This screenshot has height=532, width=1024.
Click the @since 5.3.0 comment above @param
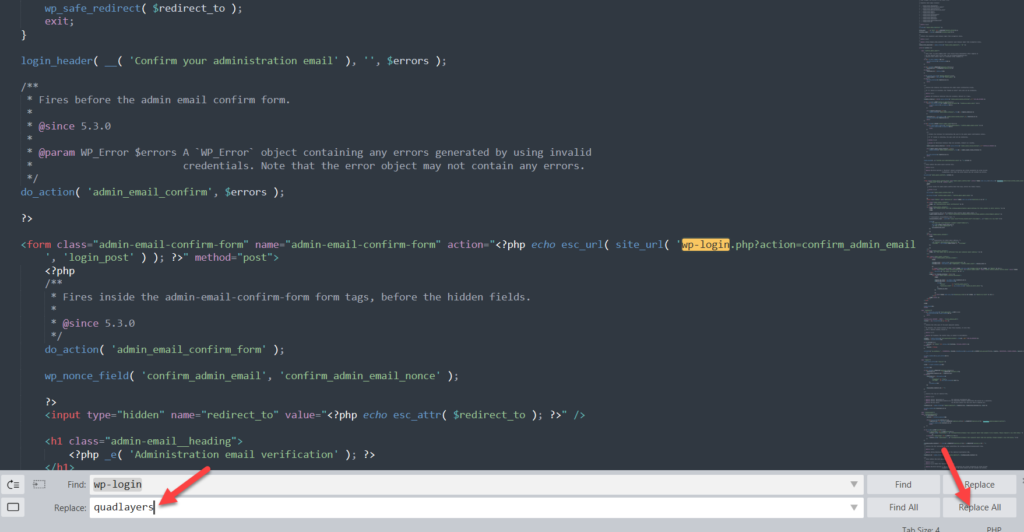[x=74, y=126]
